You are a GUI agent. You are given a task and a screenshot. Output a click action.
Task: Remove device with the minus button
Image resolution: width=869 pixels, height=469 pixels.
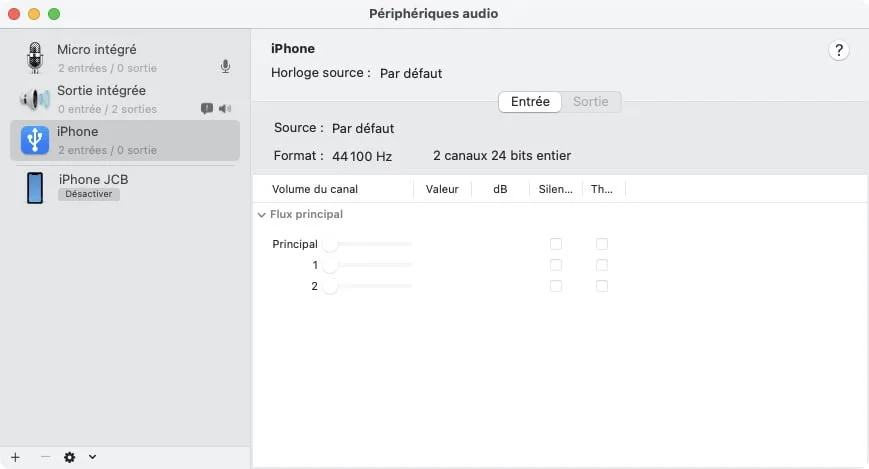click(x=45, y=457)
